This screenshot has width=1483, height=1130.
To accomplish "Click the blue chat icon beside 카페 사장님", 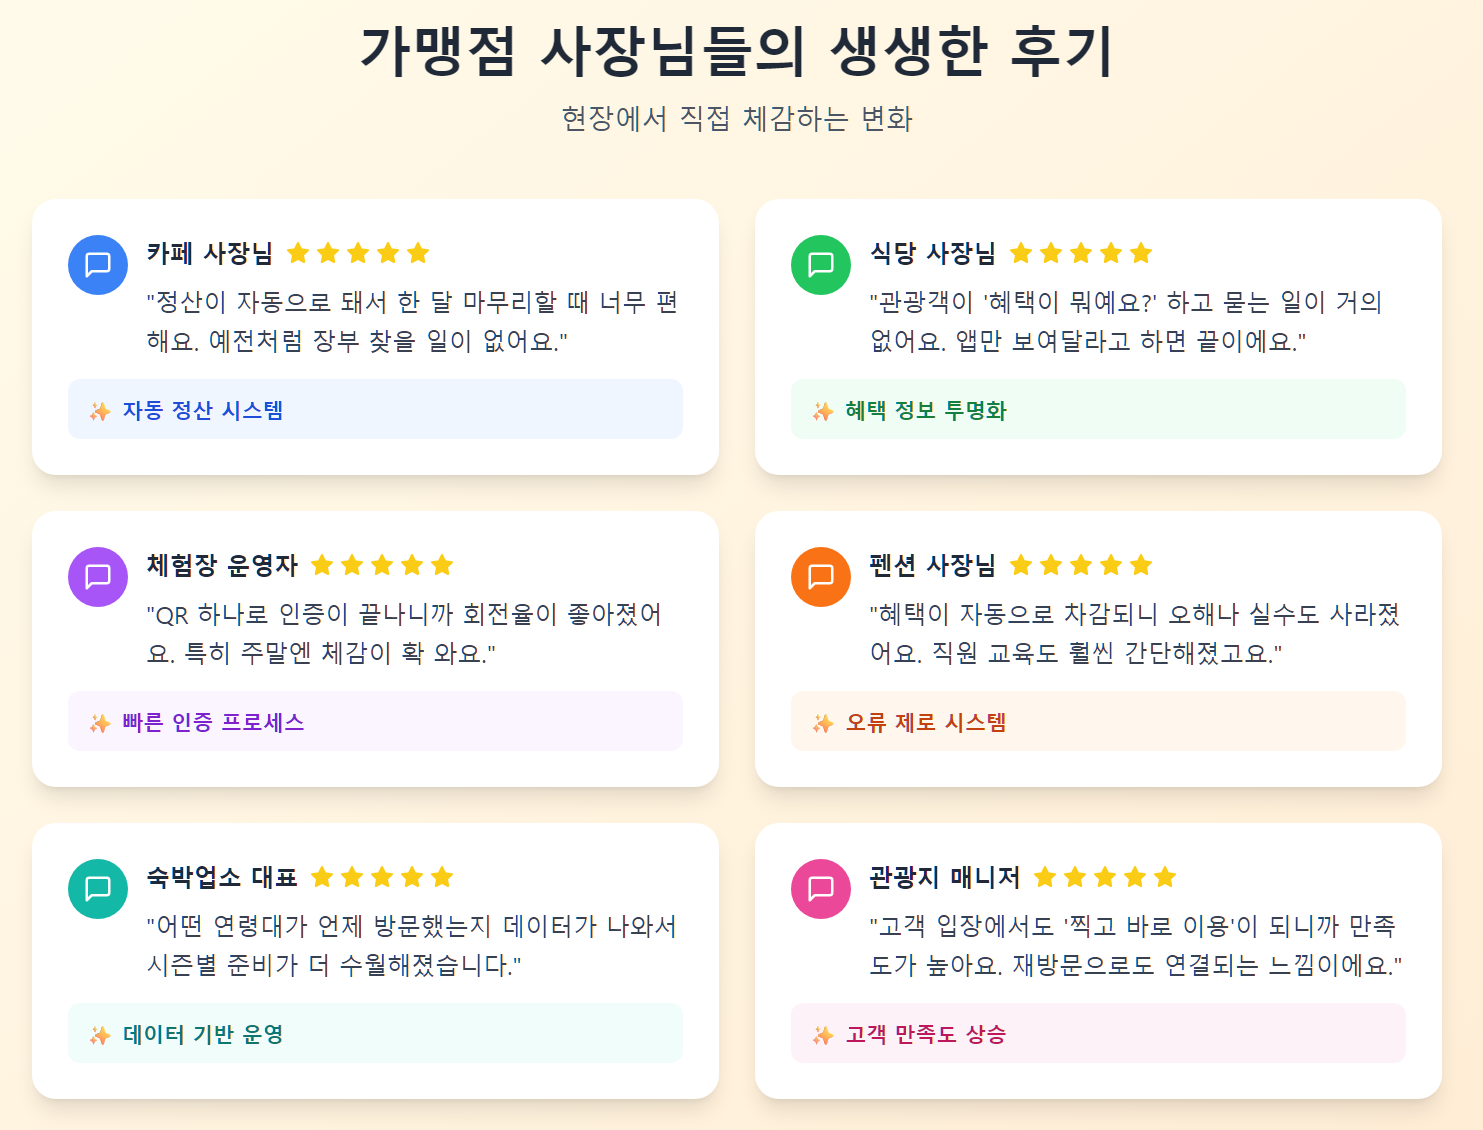I will point(98,265).
